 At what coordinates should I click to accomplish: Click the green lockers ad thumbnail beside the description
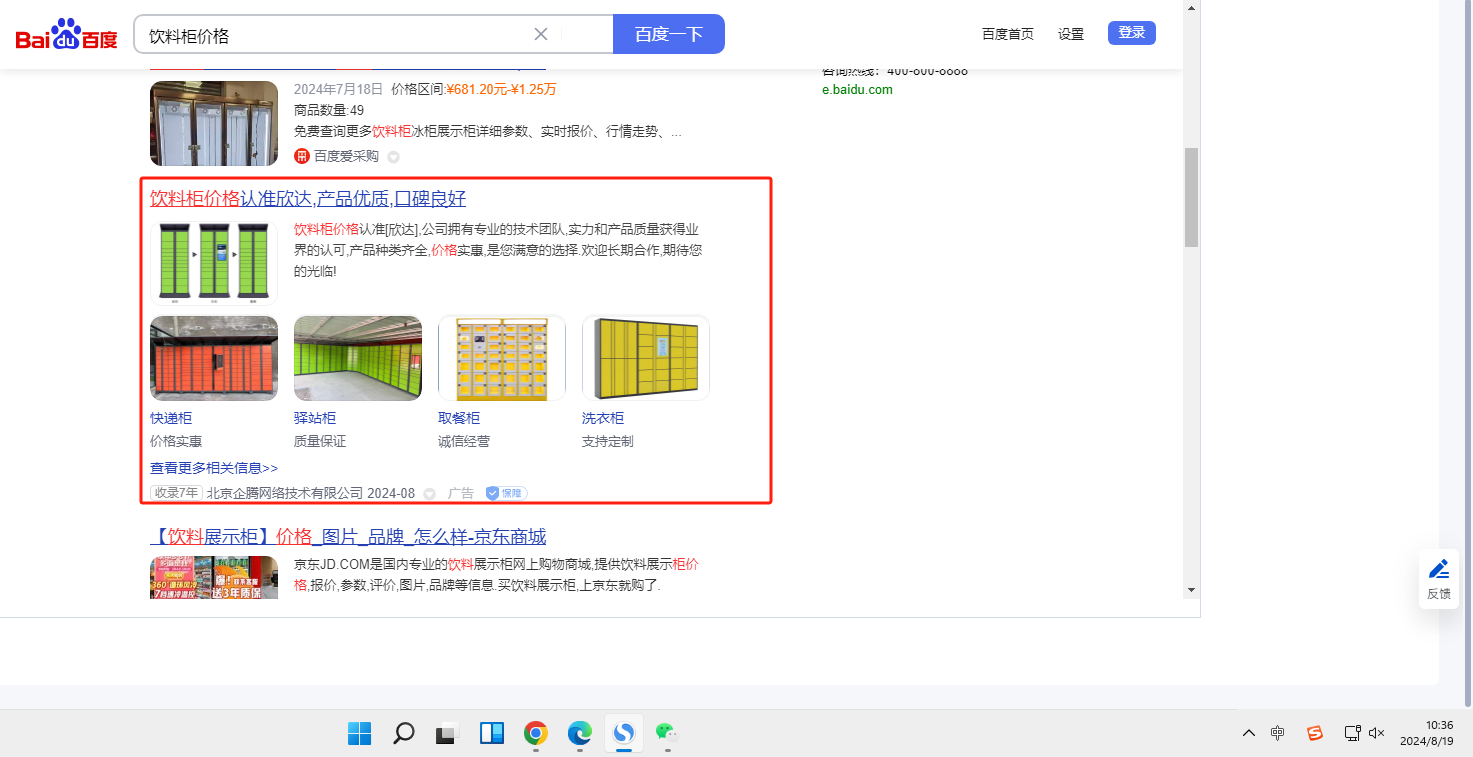pyautogui.click(x=214, y=261)
